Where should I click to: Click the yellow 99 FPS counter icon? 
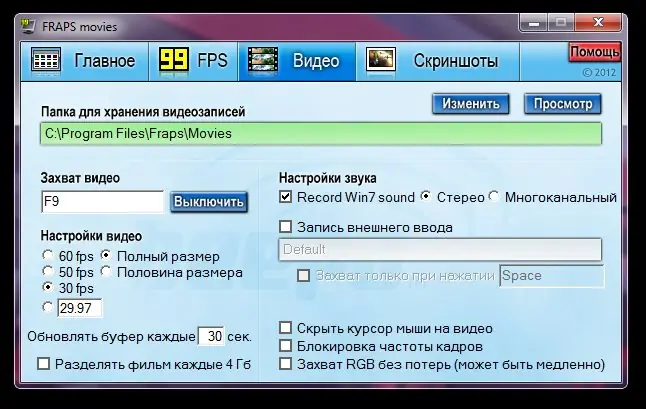pos(174,61)
